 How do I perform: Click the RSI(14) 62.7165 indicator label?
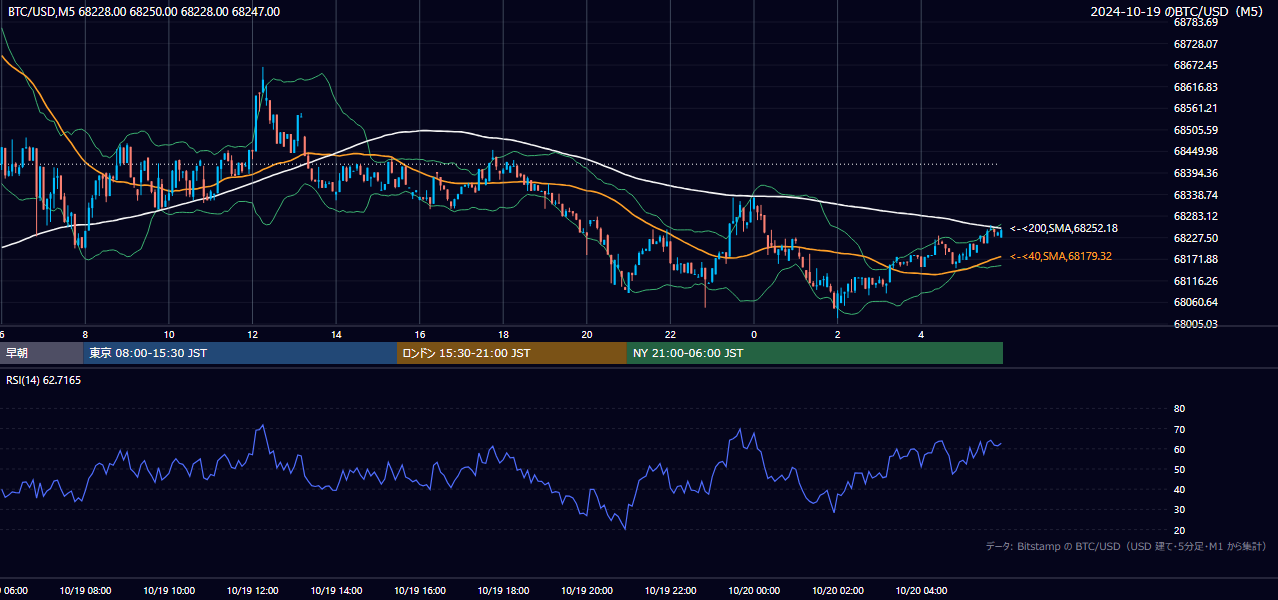(44, 380)
